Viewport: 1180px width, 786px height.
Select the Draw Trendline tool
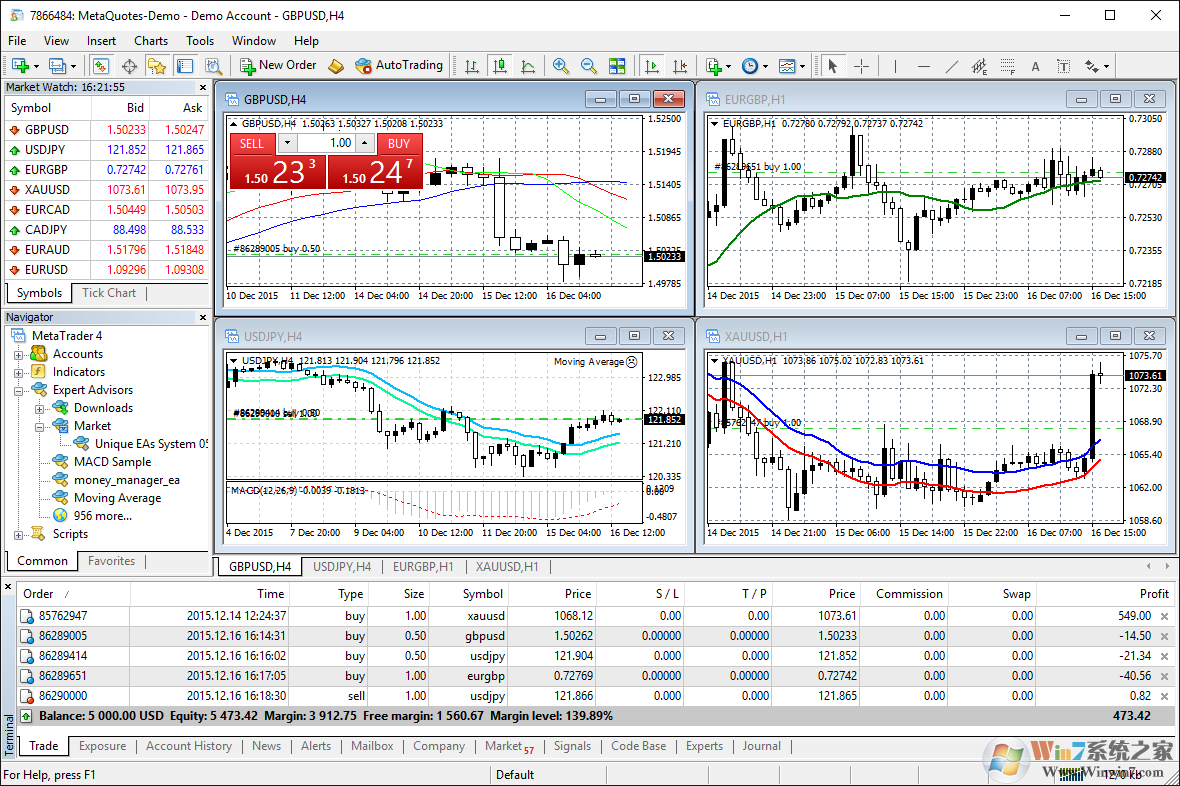click(x=952, y=66)
